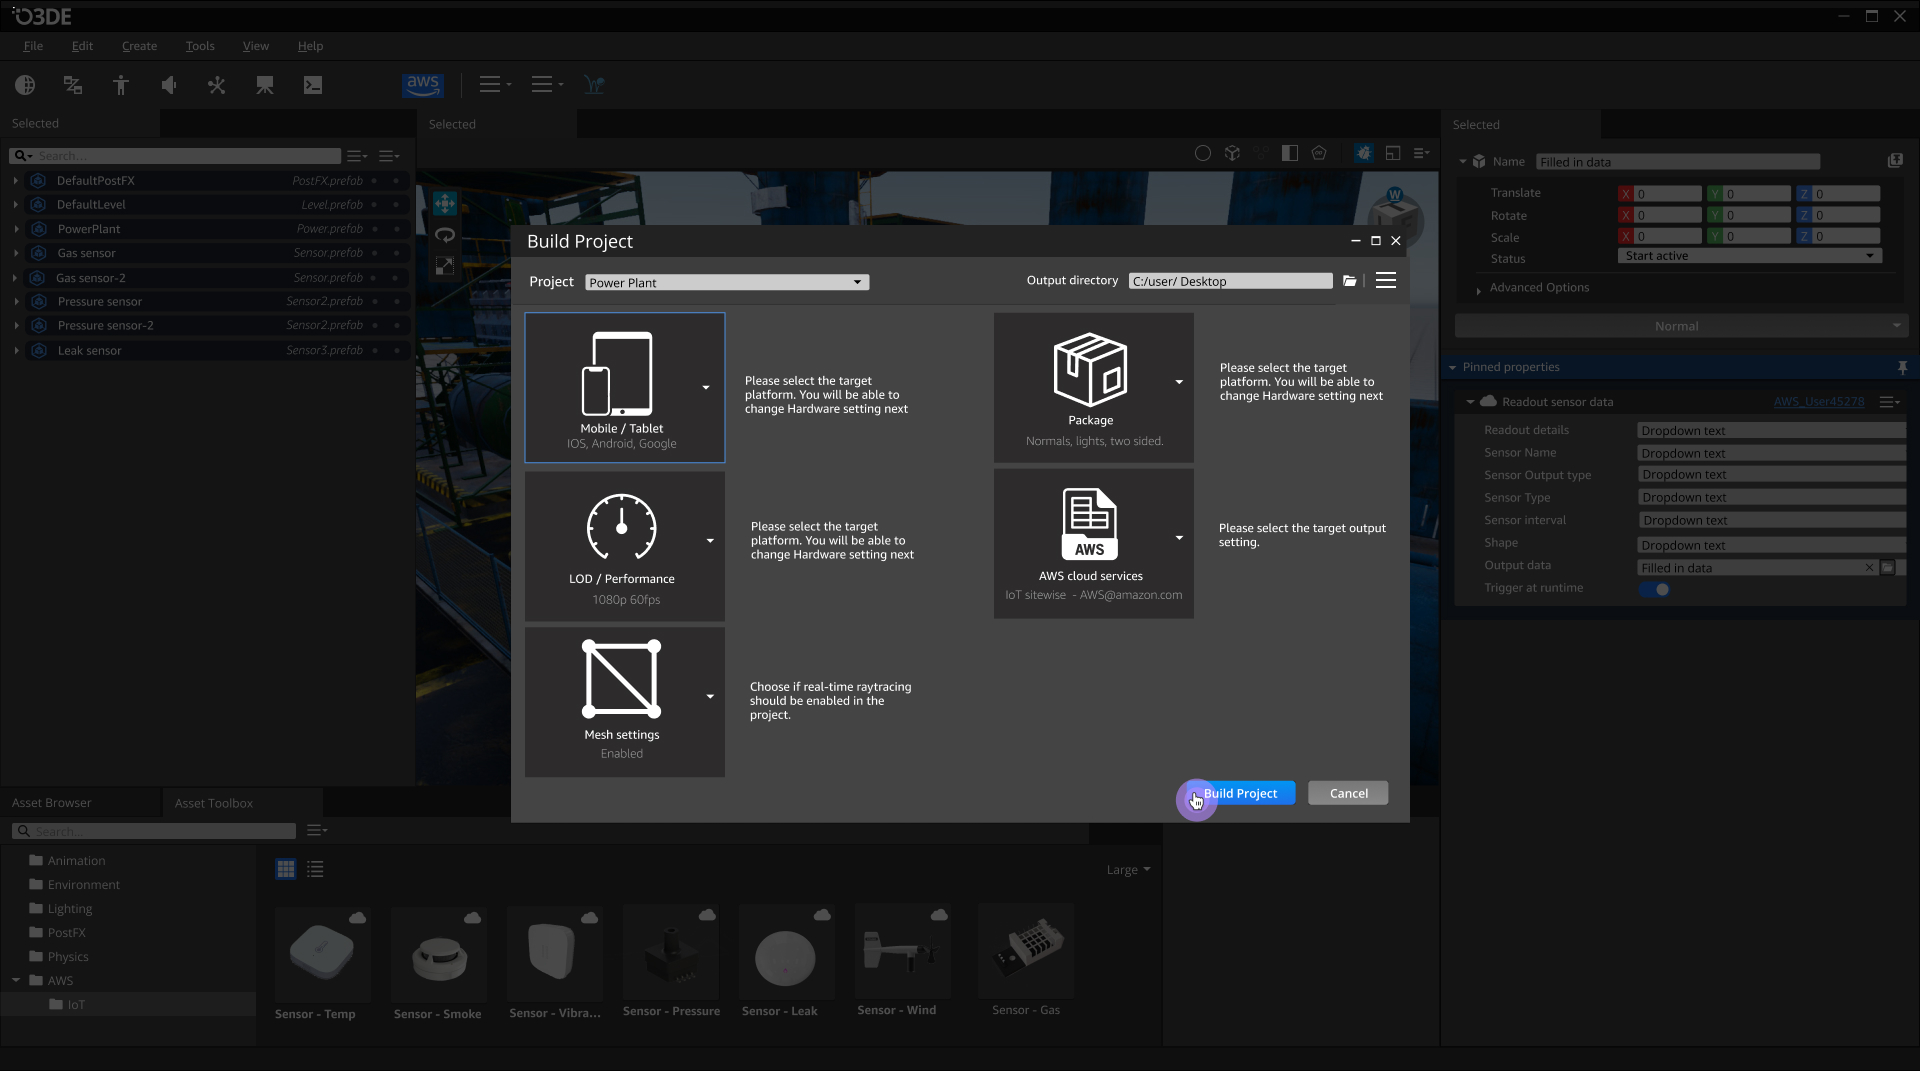Image resolution: width=1920 pixels, height=1071 pixels.
Task: Switch asset browser to grid view
Action: (286, 869)
